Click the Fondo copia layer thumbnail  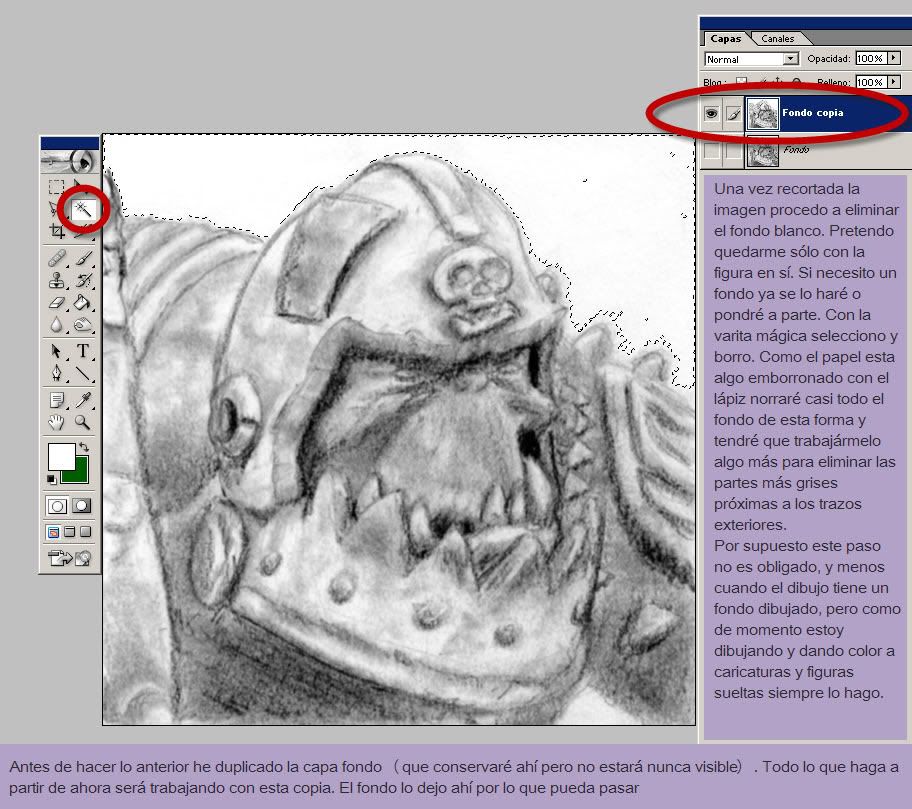coord(763,113)
